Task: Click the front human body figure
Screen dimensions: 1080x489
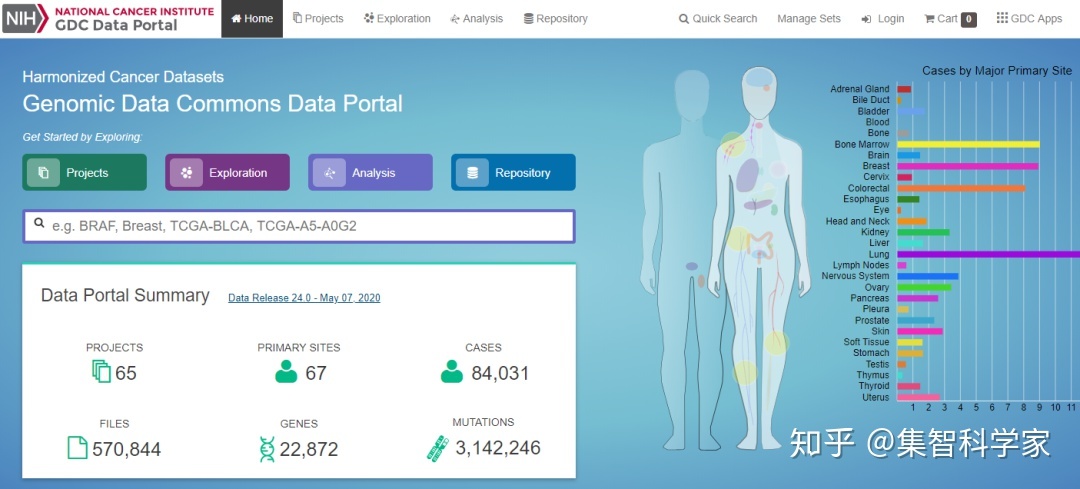Action: pyautogui.click(x=759, y=258)
